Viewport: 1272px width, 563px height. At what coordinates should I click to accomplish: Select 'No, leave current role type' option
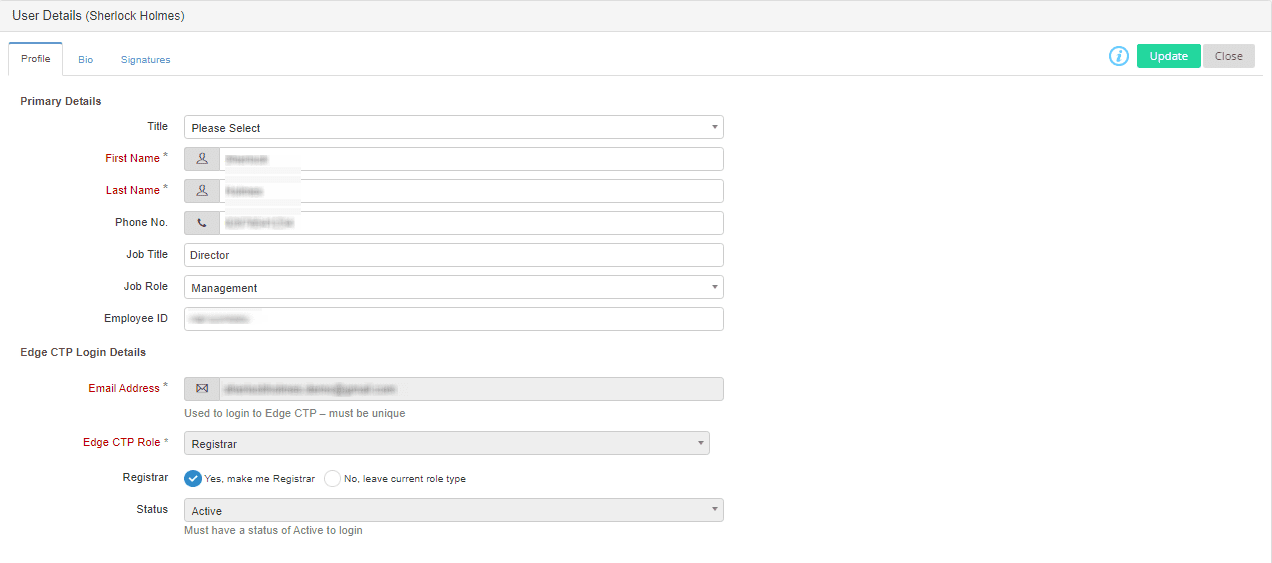coord(332,478)
